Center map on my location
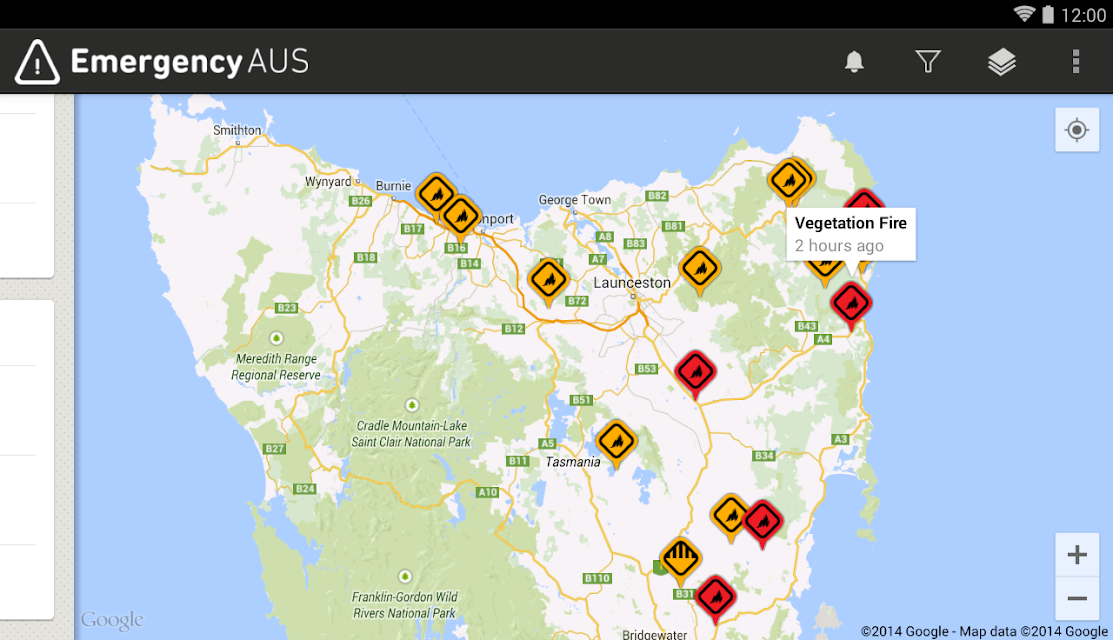 pos(1077,130)
